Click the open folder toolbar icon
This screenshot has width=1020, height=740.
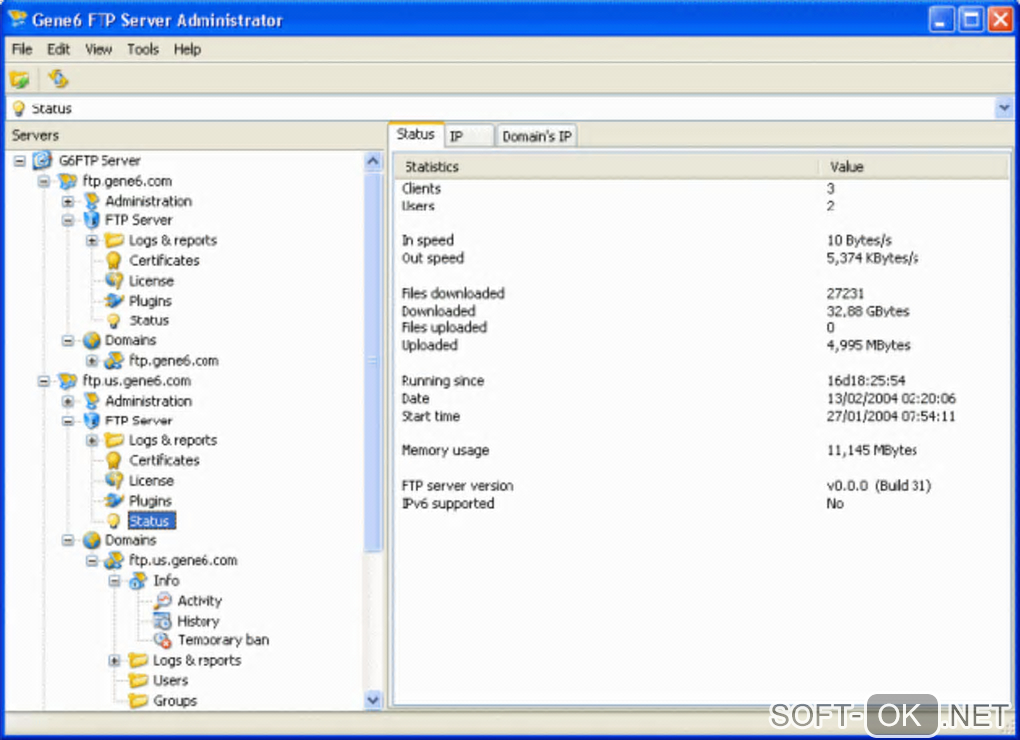click(20, 79)
